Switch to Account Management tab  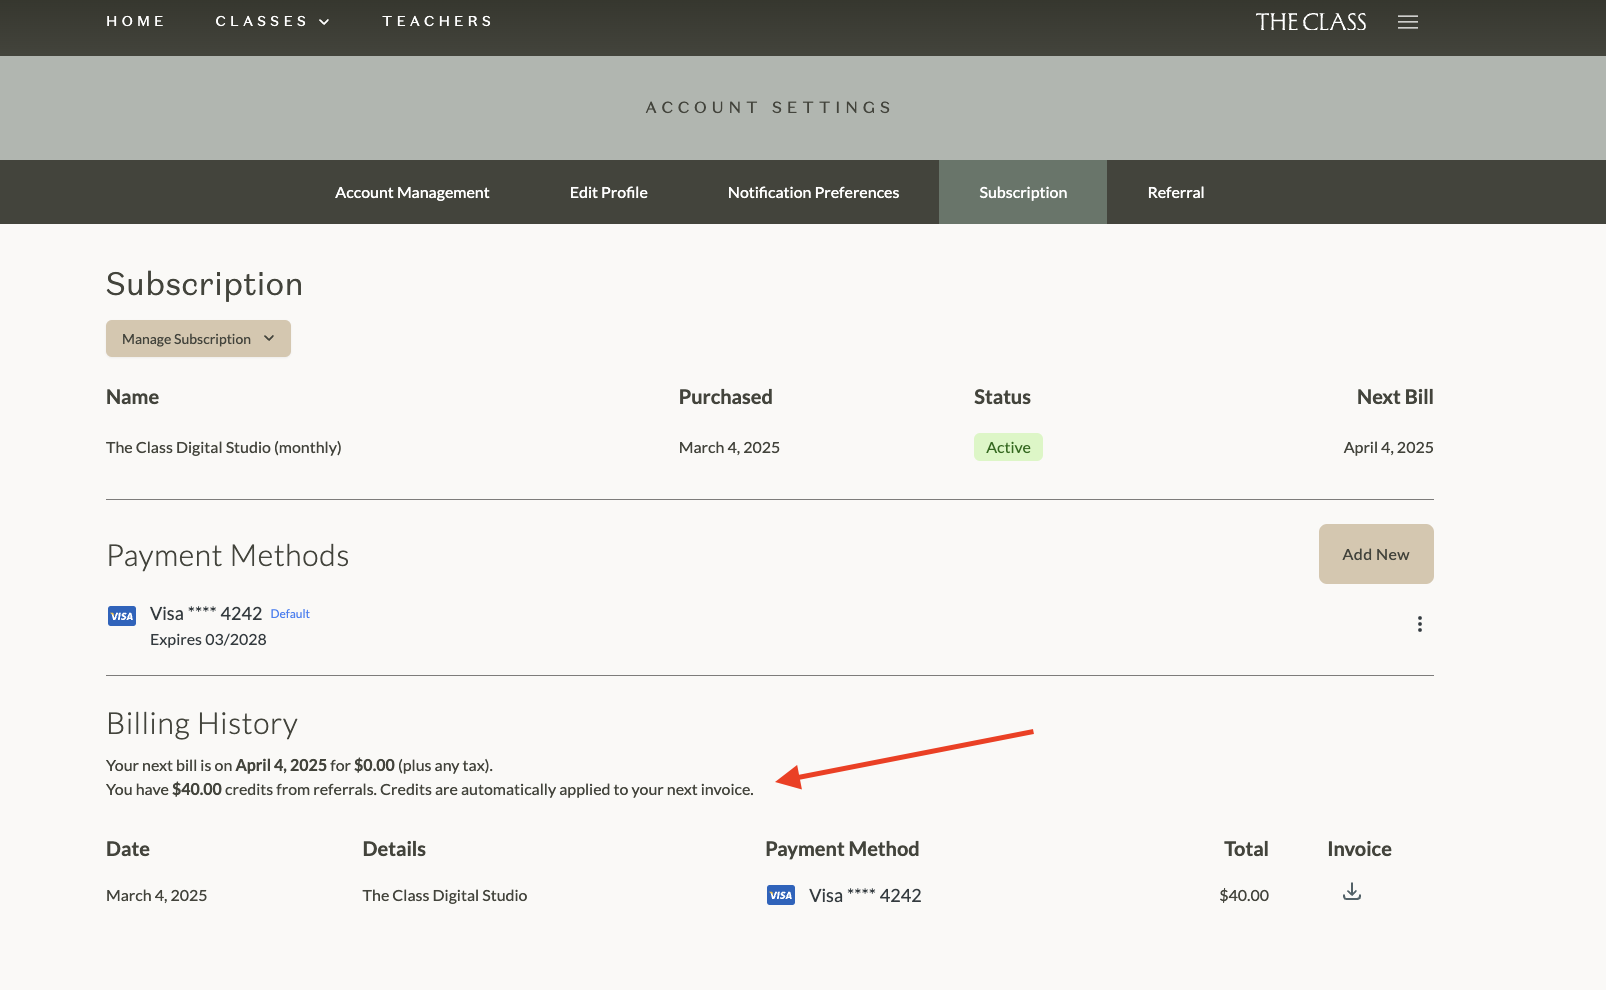412,192
